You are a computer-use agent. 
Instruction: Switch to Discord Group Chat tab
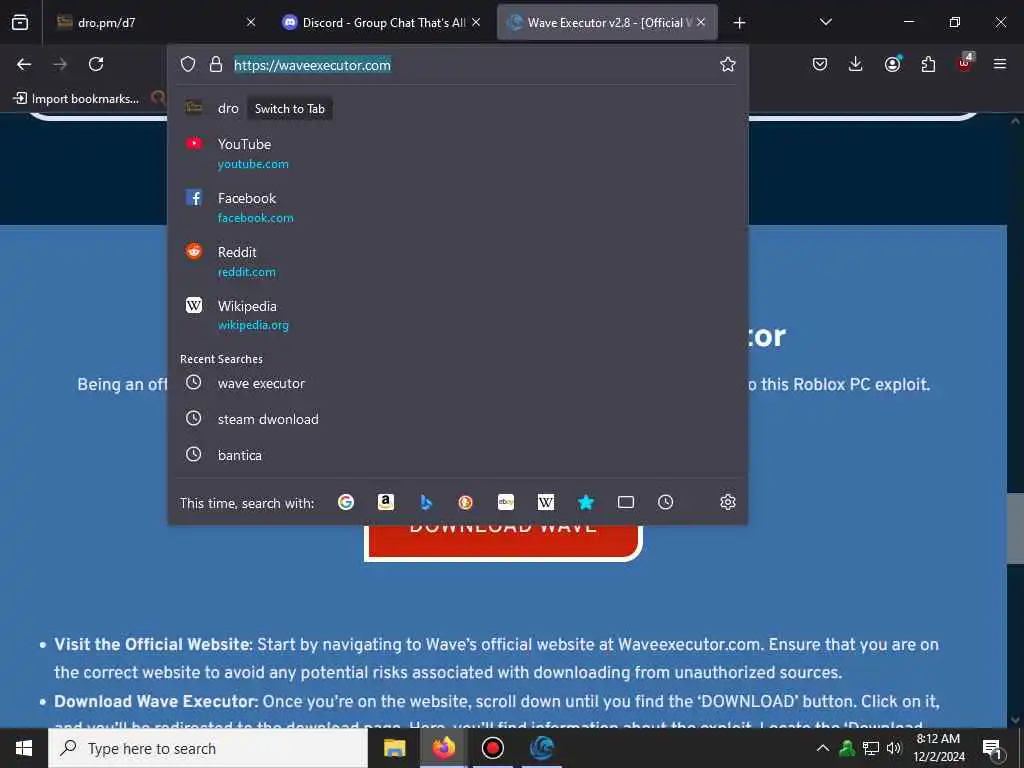382,22
